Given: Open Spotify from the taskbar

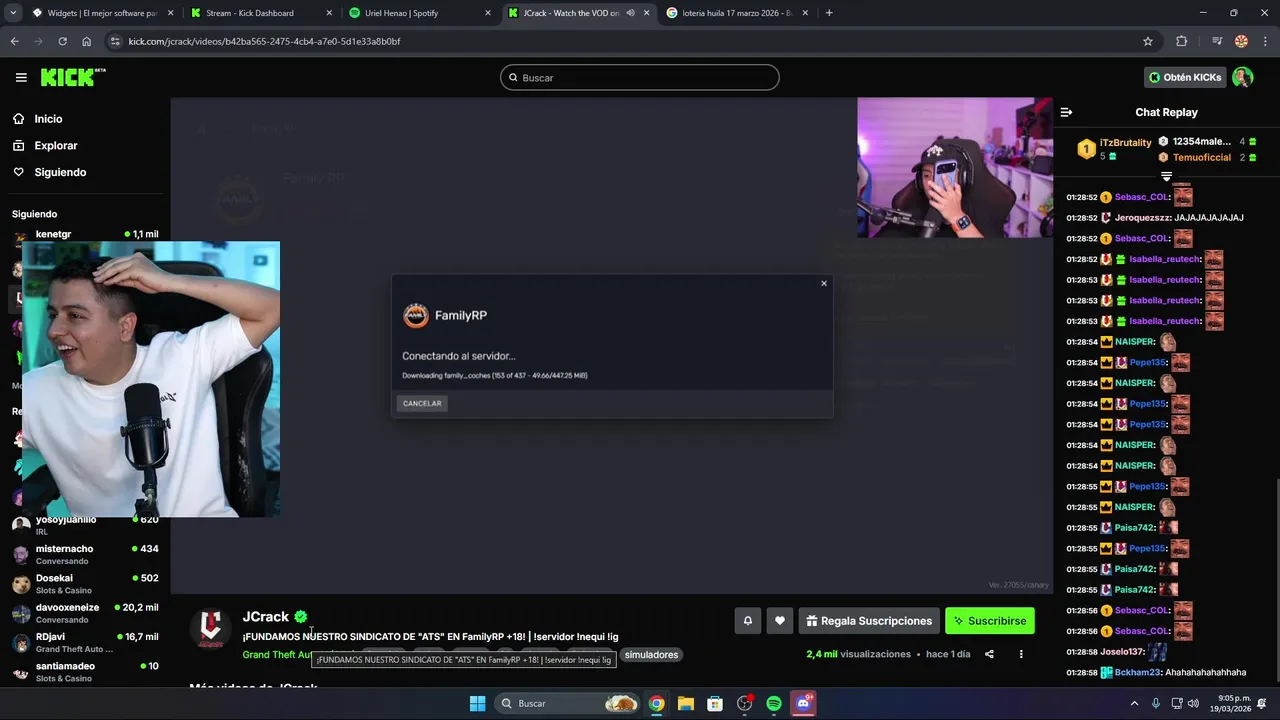Looking at the screenshot, I should [x=774, y=704].
